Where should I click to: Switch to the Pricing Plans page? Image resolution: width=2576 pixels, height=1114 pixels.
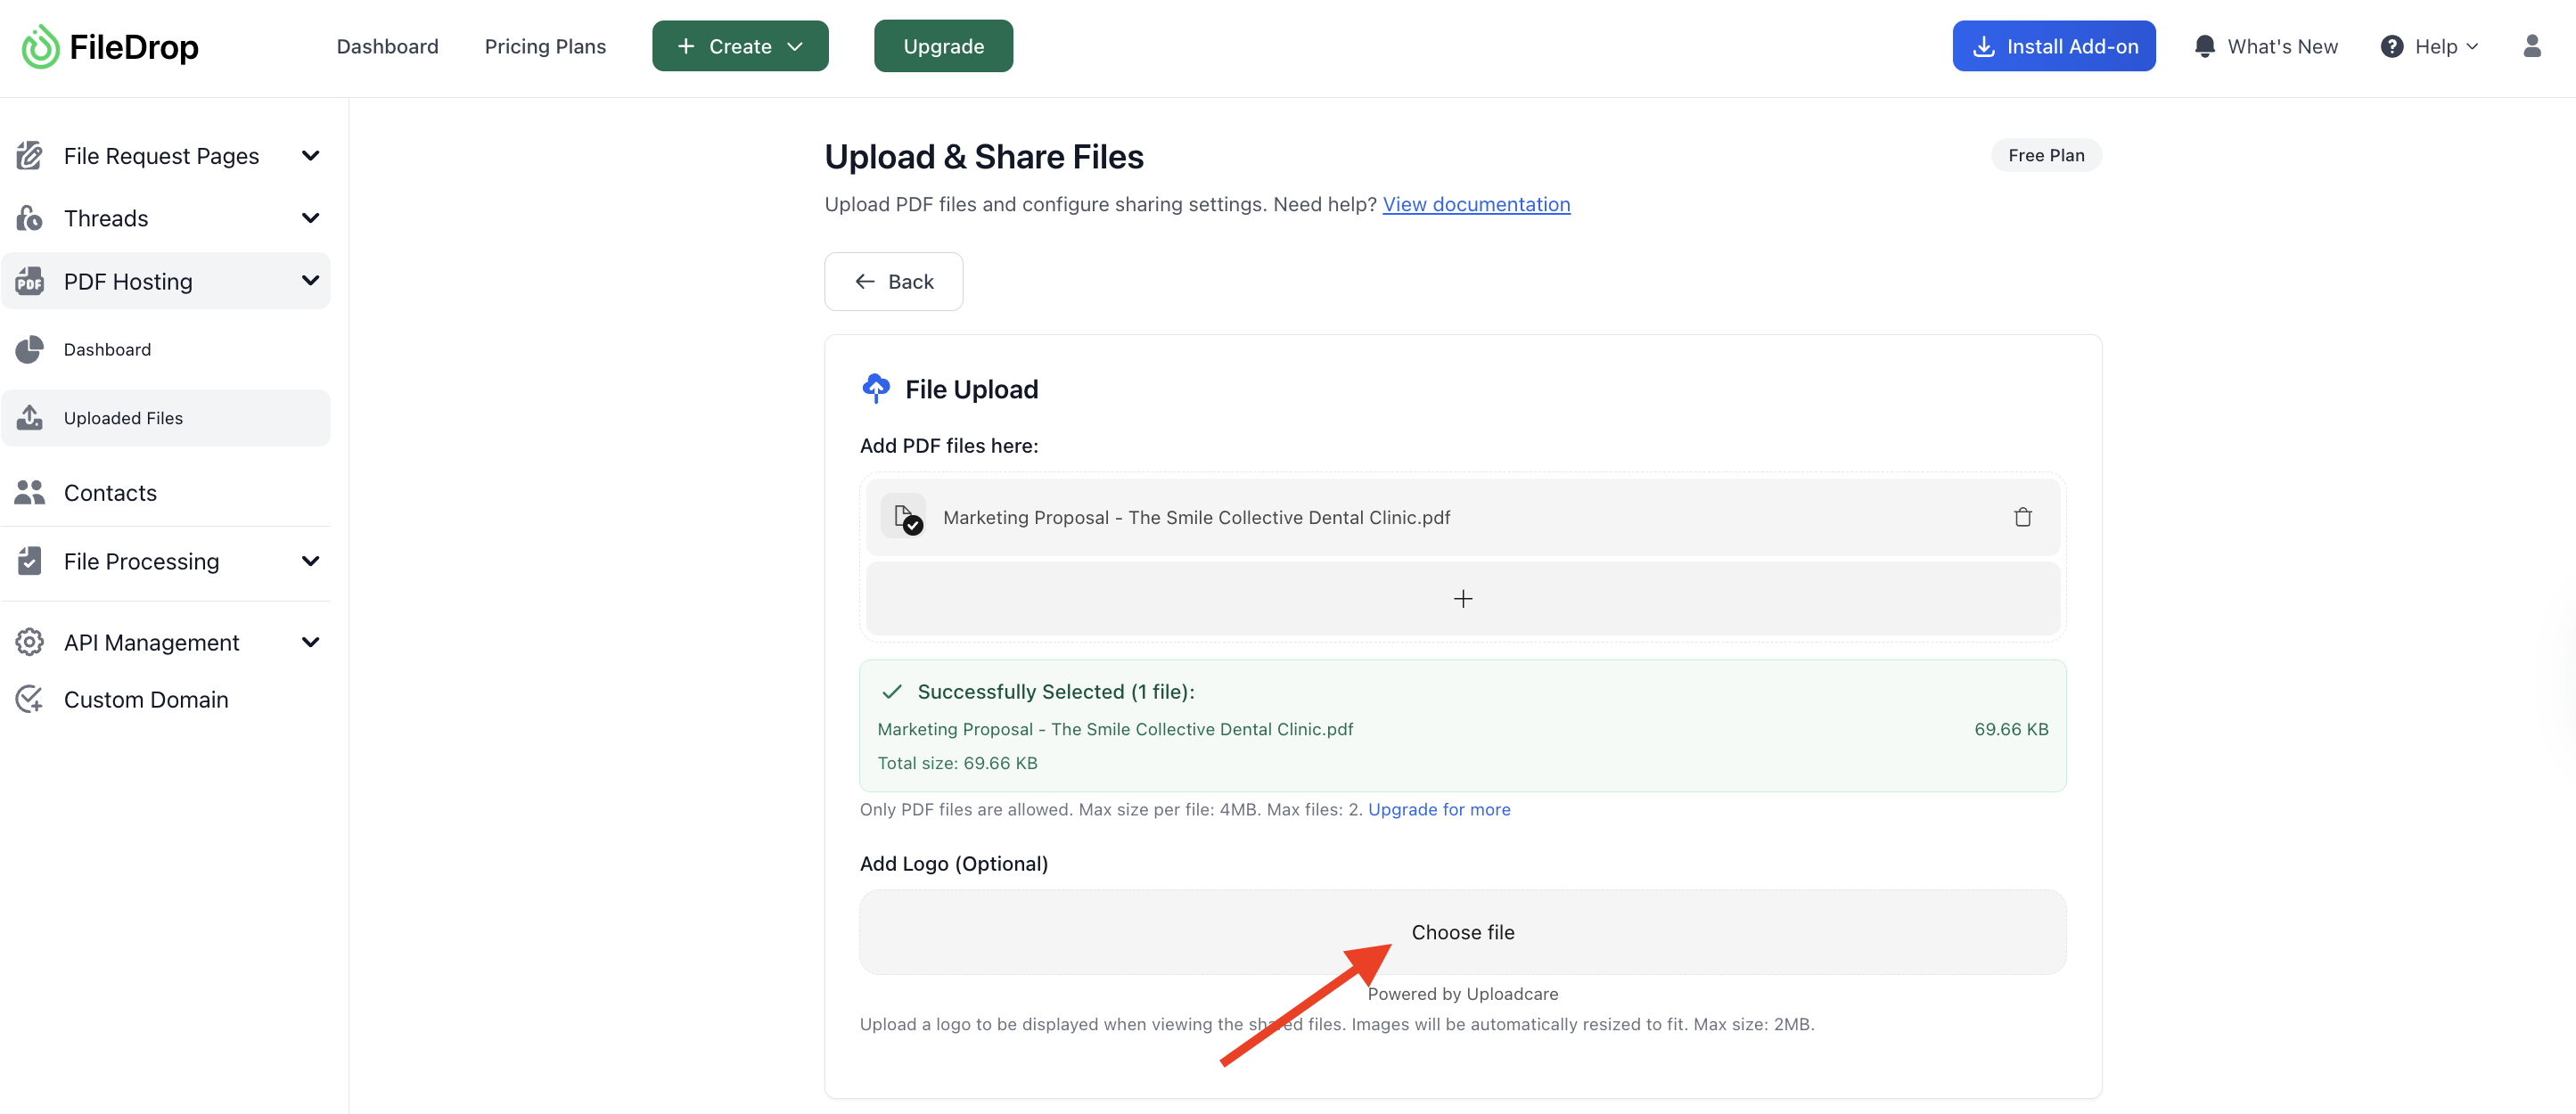click(546, 46)
